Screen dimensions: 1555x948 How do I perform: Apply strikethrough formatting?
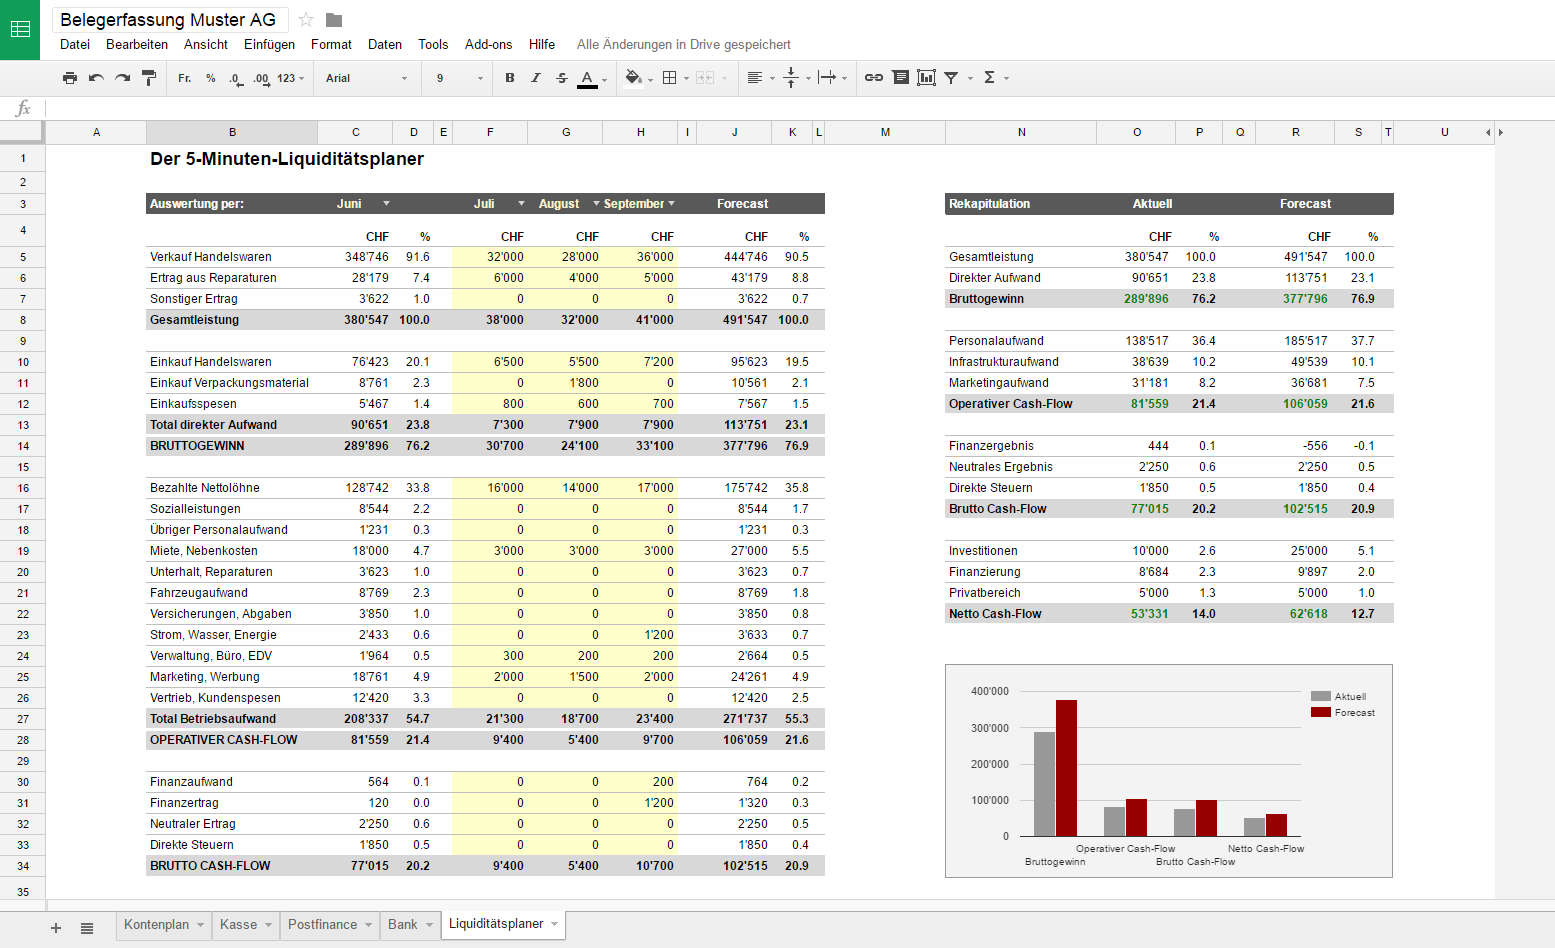coord(562,78)
